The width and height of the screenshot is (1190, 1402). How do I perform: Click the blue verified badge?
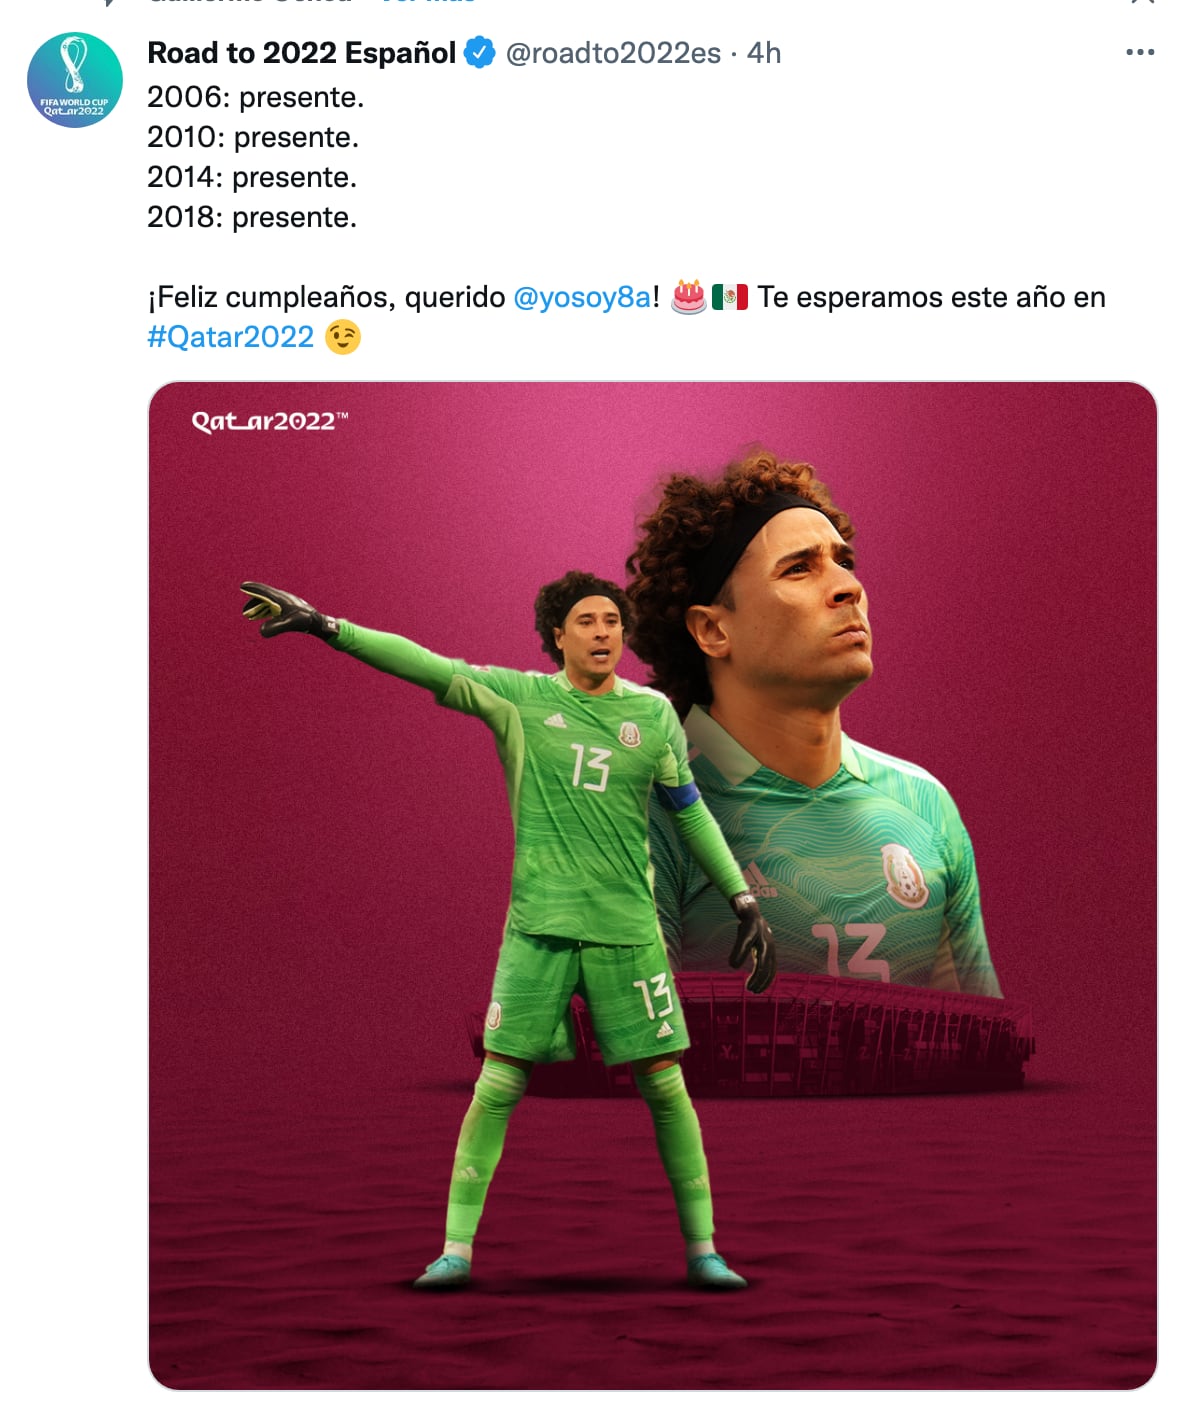click(480, 52)
